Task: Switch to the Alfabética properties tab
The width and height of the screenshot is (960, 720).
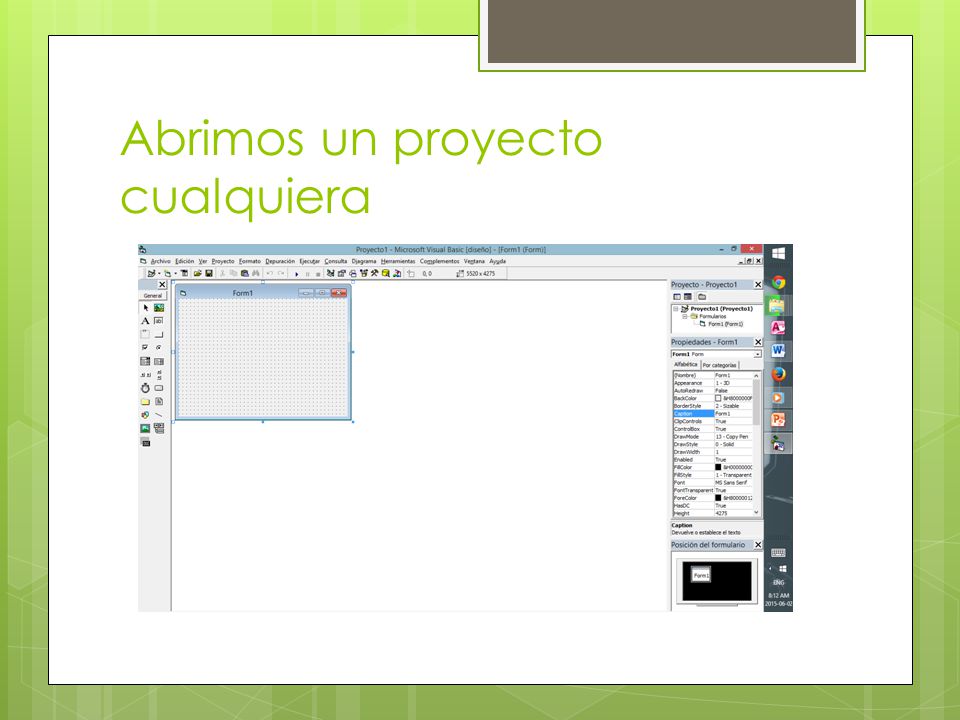Action: coord(686,364)
